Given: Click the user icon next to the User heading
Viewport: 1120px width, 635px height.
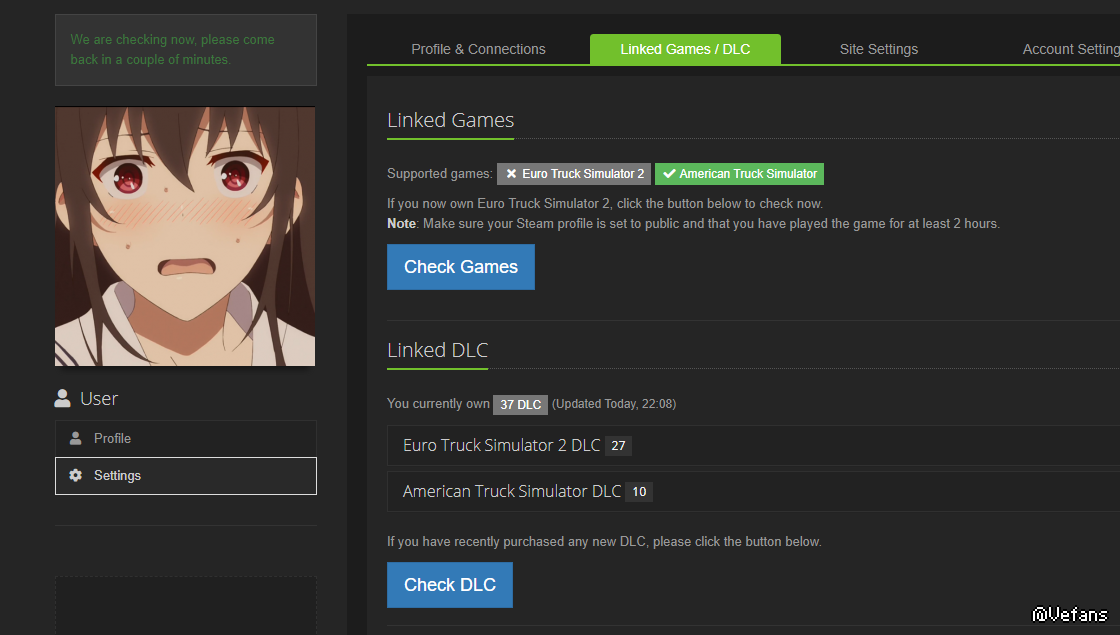Looking at the screenshot, I should 63,399.
